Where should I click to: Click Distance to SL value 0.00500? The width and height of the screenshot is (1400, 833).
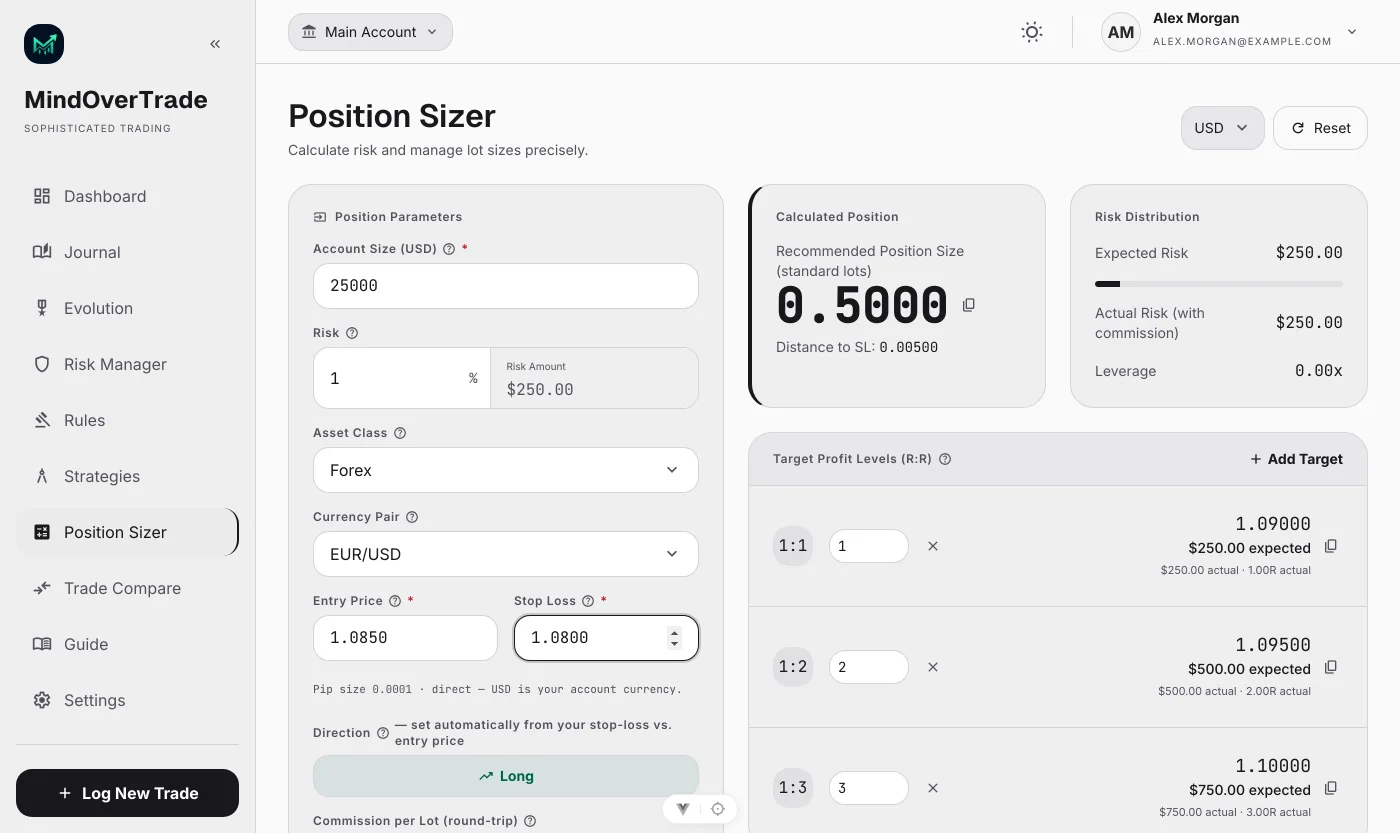click(x=908, y=347)
